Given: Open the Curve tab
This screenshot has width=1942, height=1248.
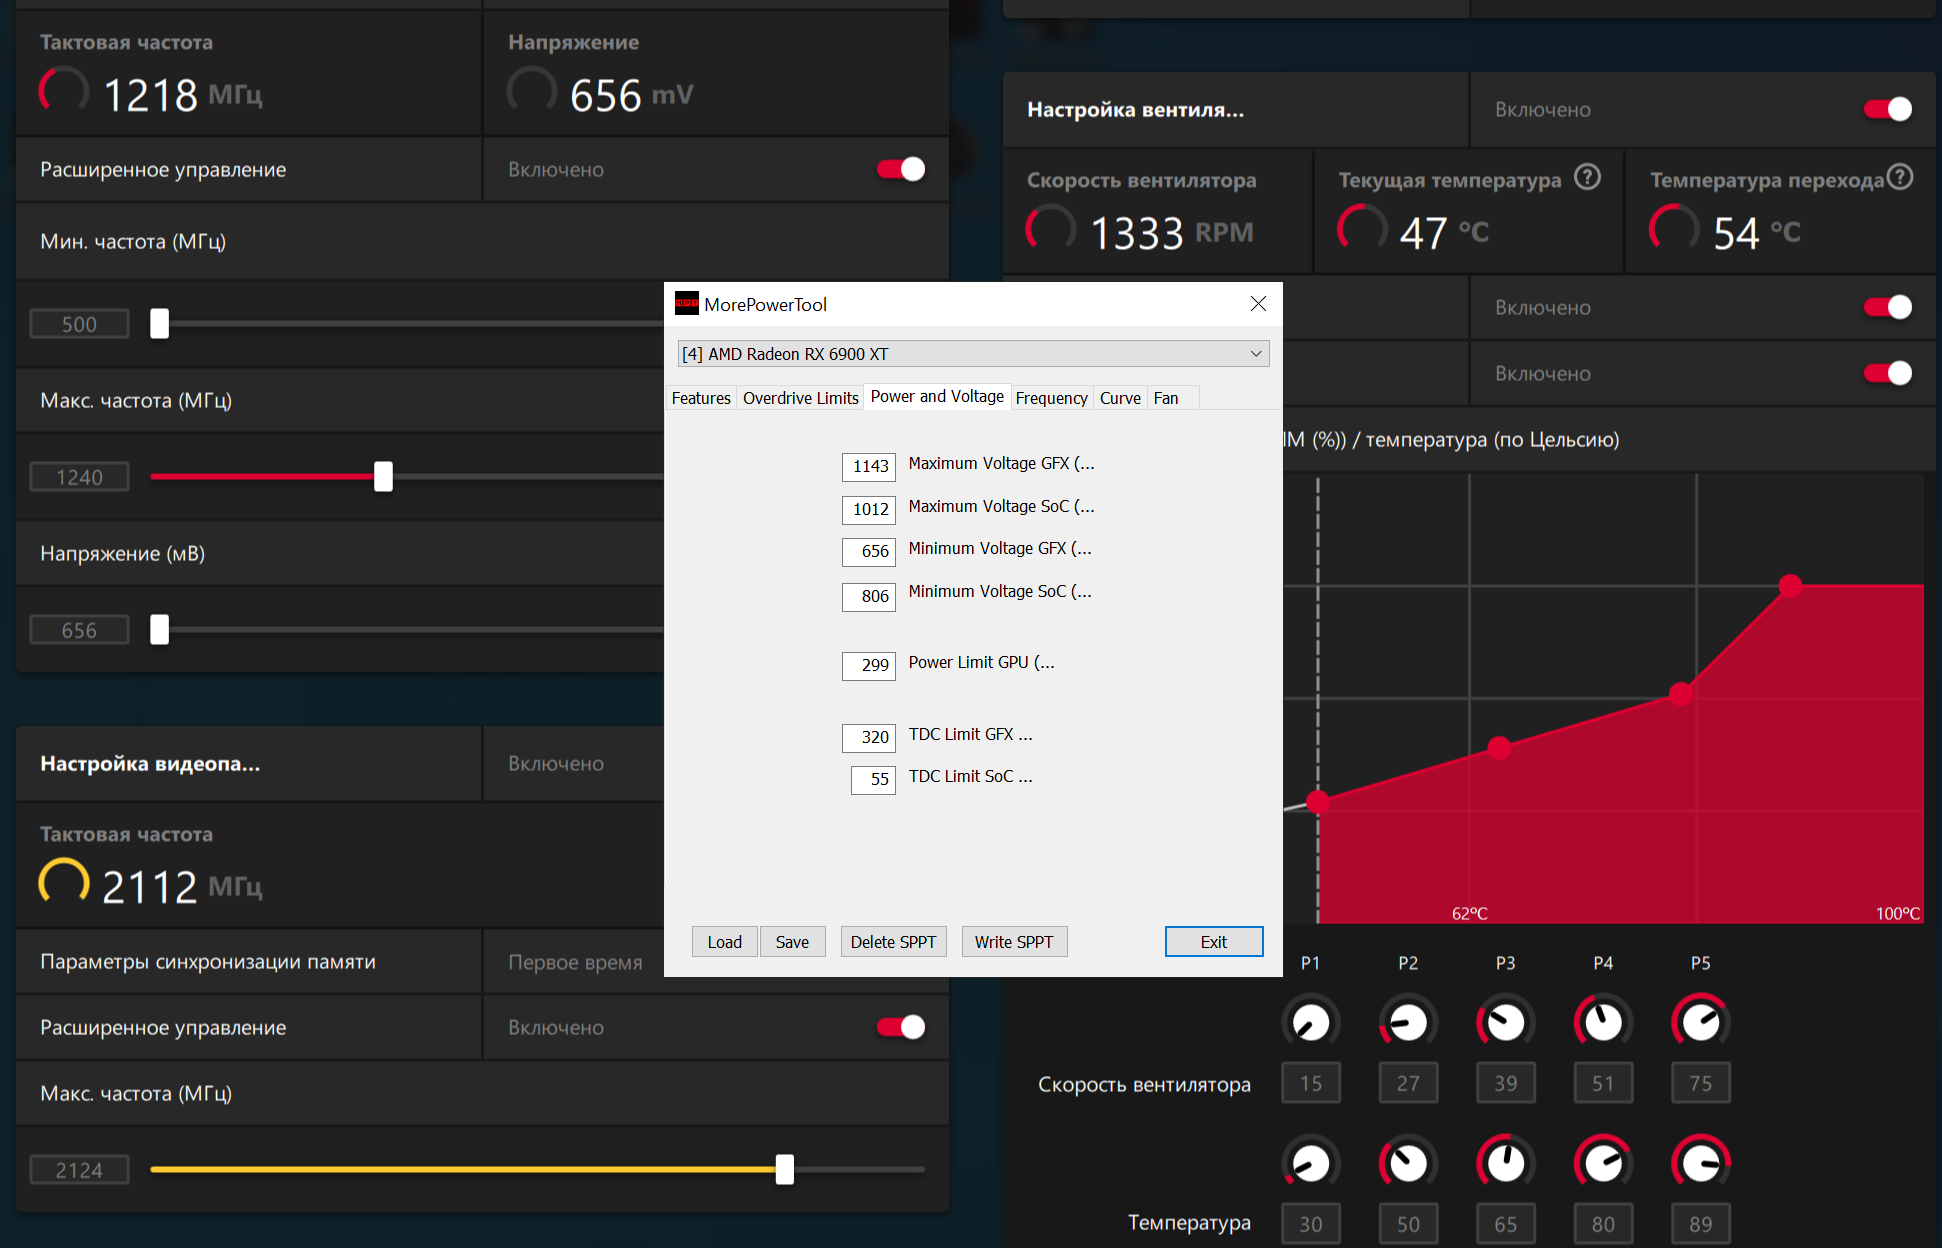Looking at the screenshot, I should tap(1120, 398).
